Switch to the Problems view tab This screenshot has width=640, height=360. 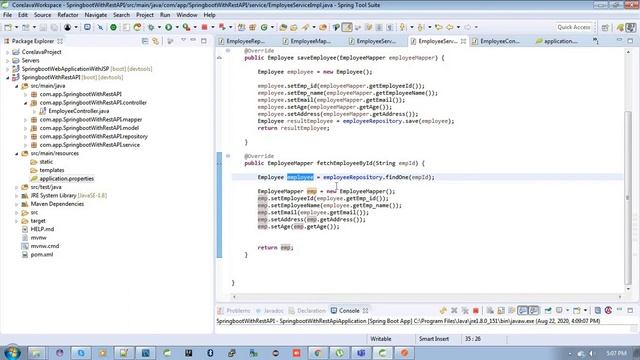[238, 311]
